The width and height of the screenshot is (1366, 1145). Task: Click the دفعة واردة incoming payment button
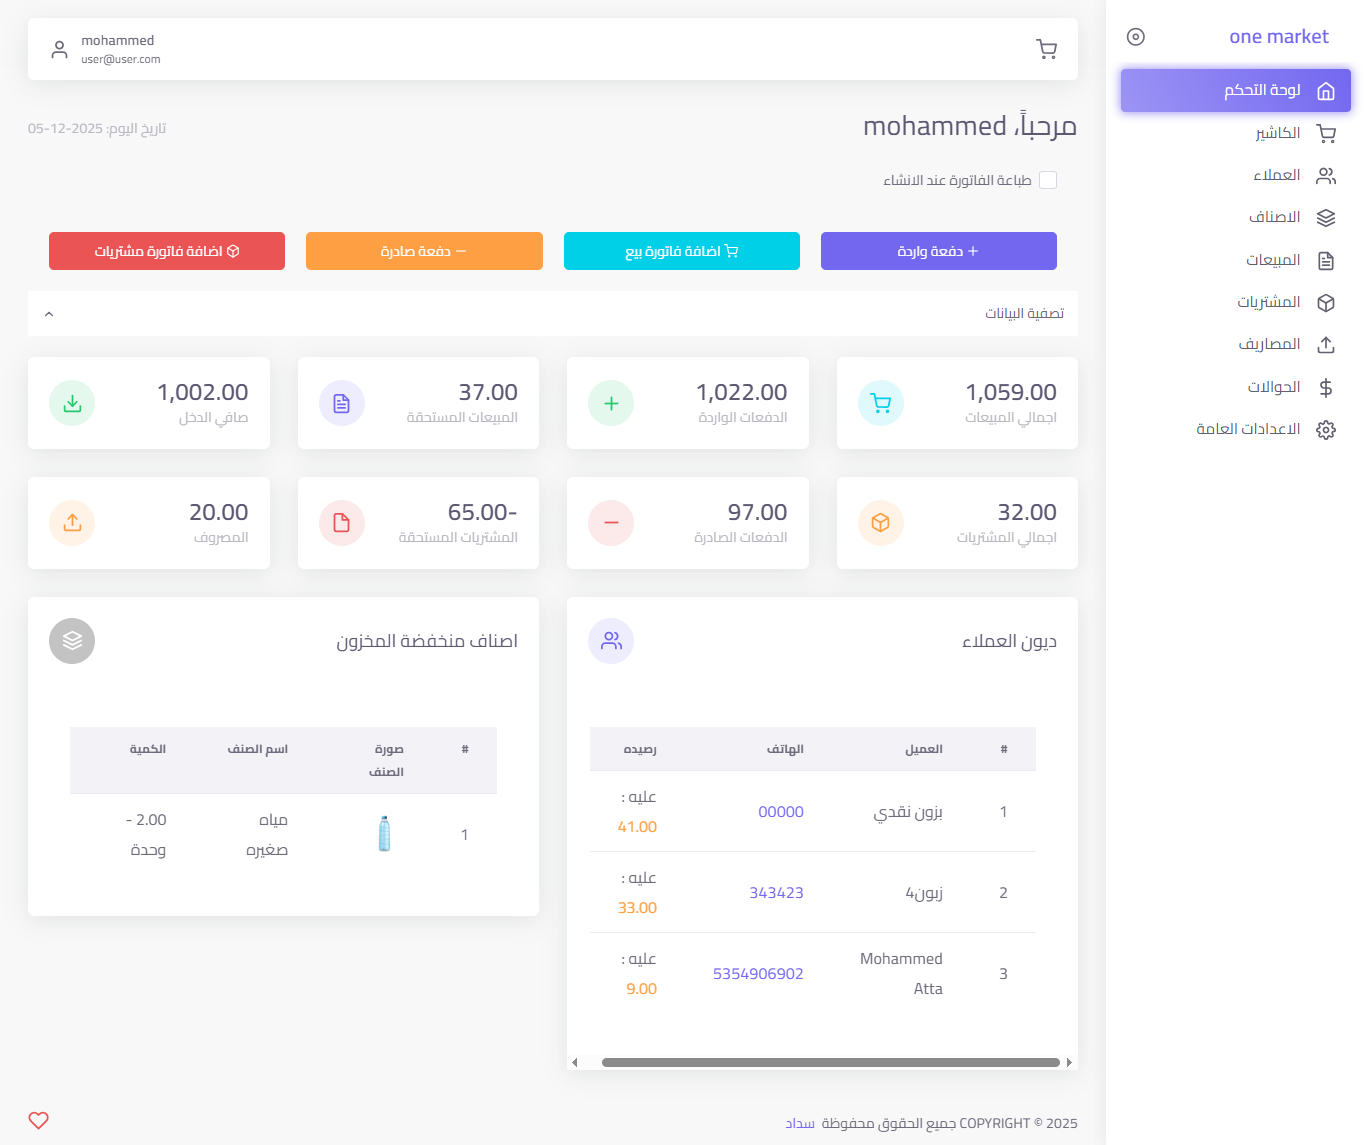(x=938, y=251)
